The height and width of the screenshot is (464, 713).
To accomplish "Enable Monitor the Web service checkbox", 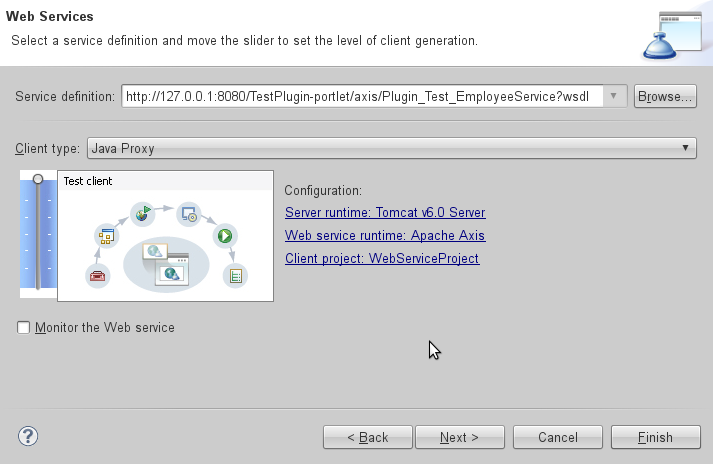I will (24, 327).
